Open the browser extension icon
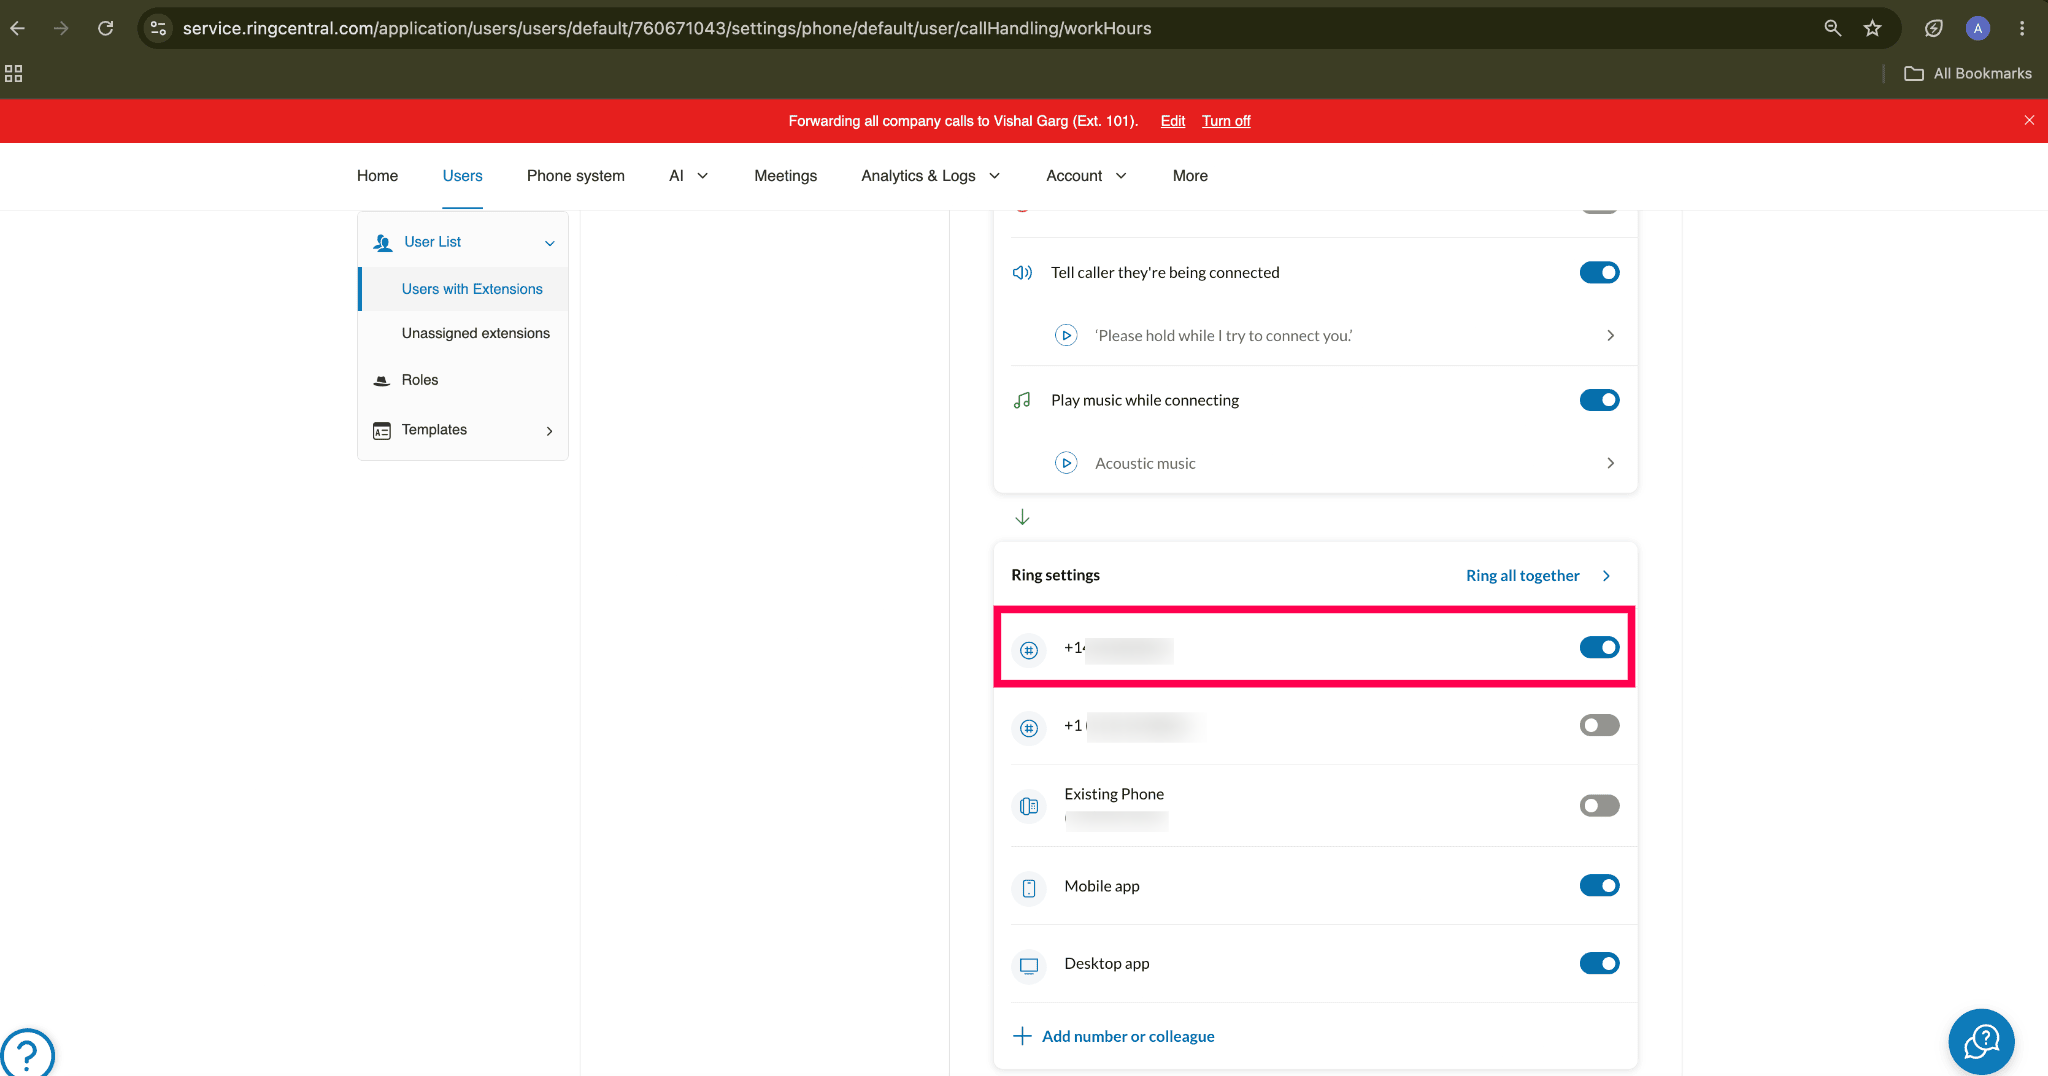 click(1934, 28)
